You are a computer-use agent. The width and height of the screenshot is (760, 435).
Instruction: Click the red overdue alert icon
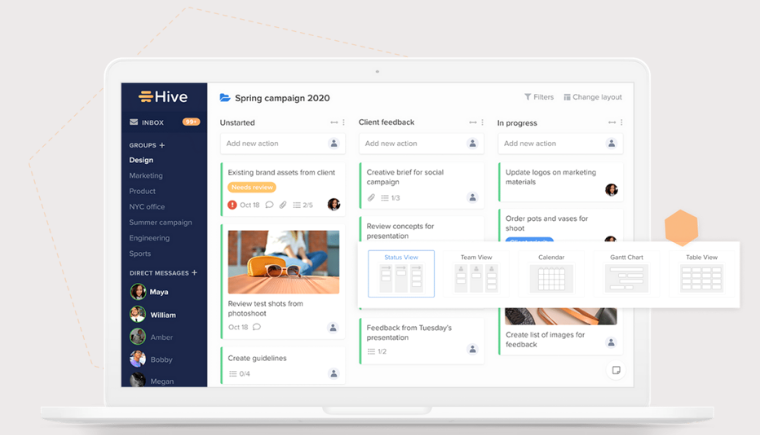coord(232,205)
